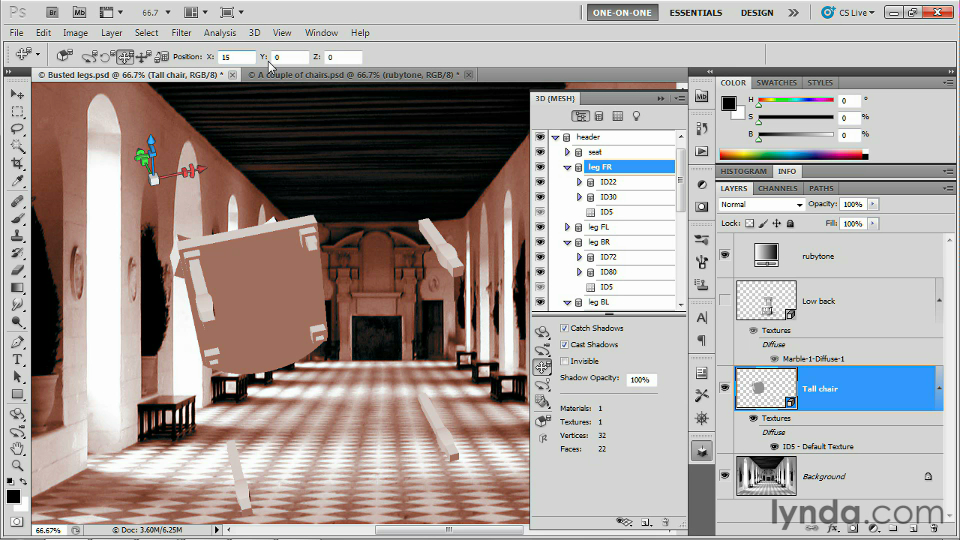Show whole scene in 3D panel
This screenshot has height=540, width=960.
coord(580,116)
